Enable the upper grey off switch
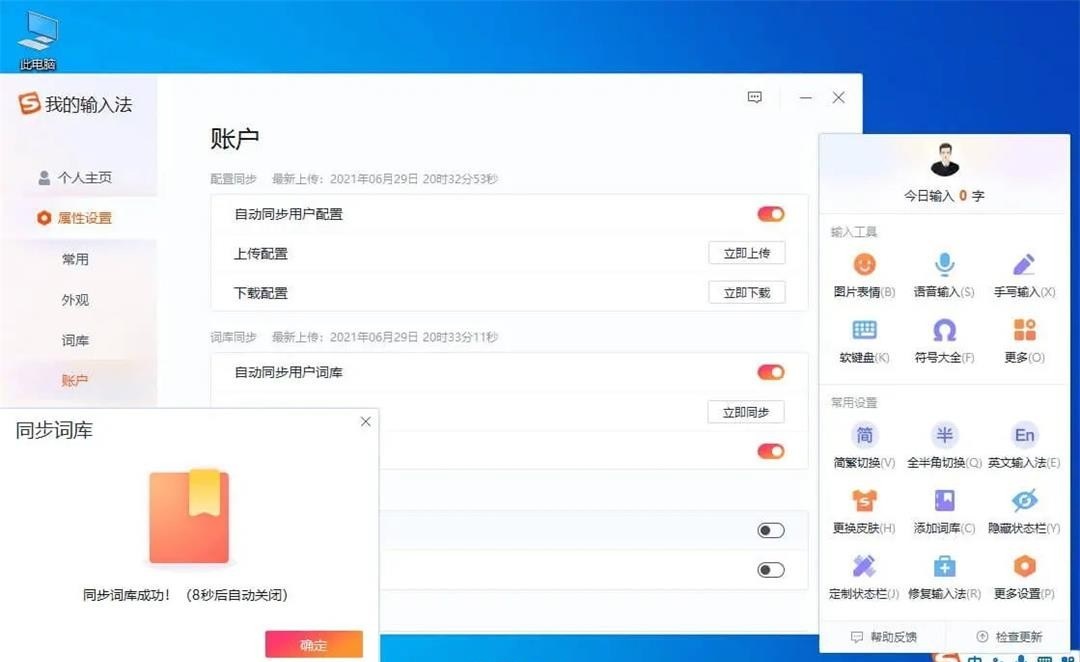1080x662 pixels. (771, 530)
